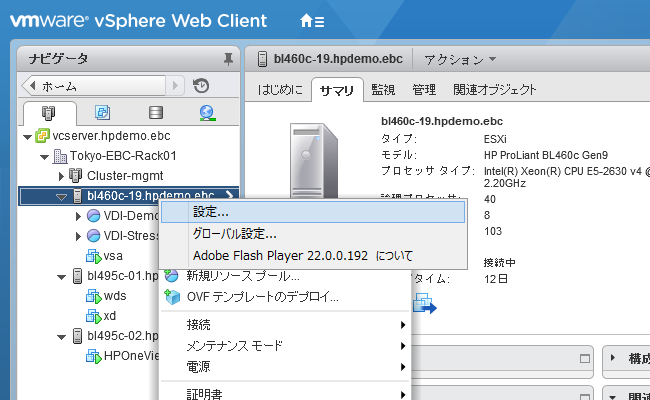This screenshot has height=400, width=650.
Task: Collapse the vcserver.hpdemo.ebc tree node
Action: 27,137
